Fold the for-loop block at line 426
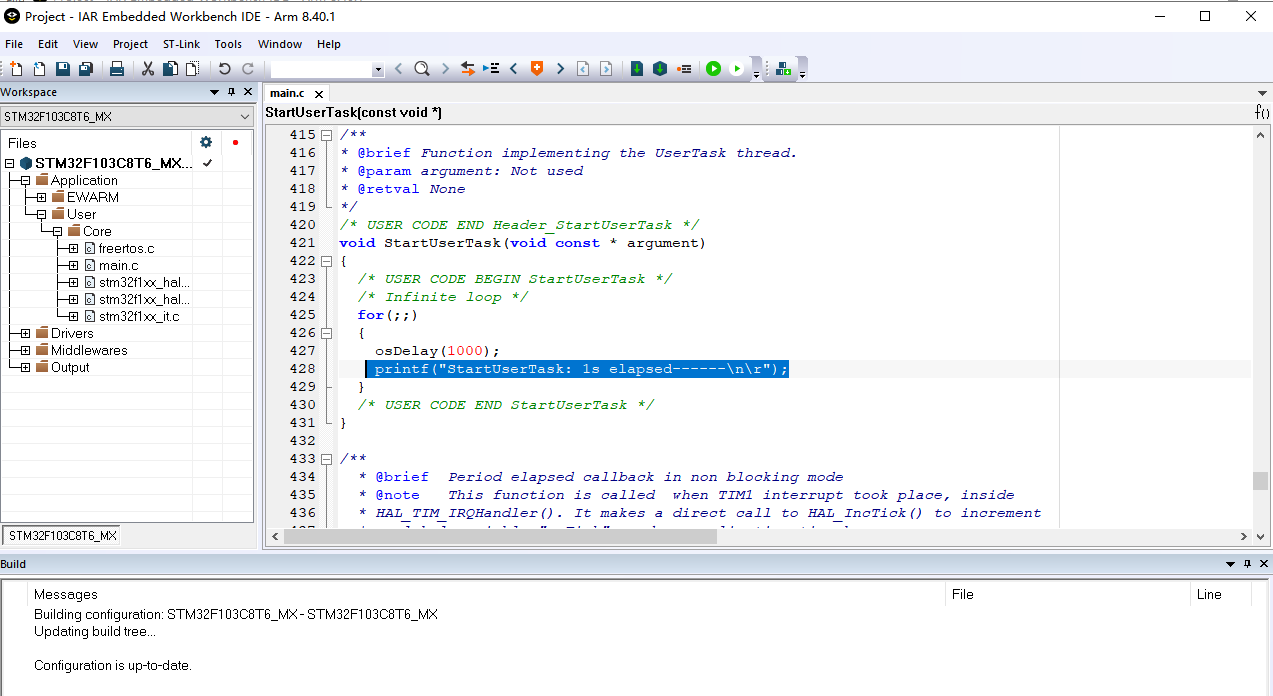 326,333
